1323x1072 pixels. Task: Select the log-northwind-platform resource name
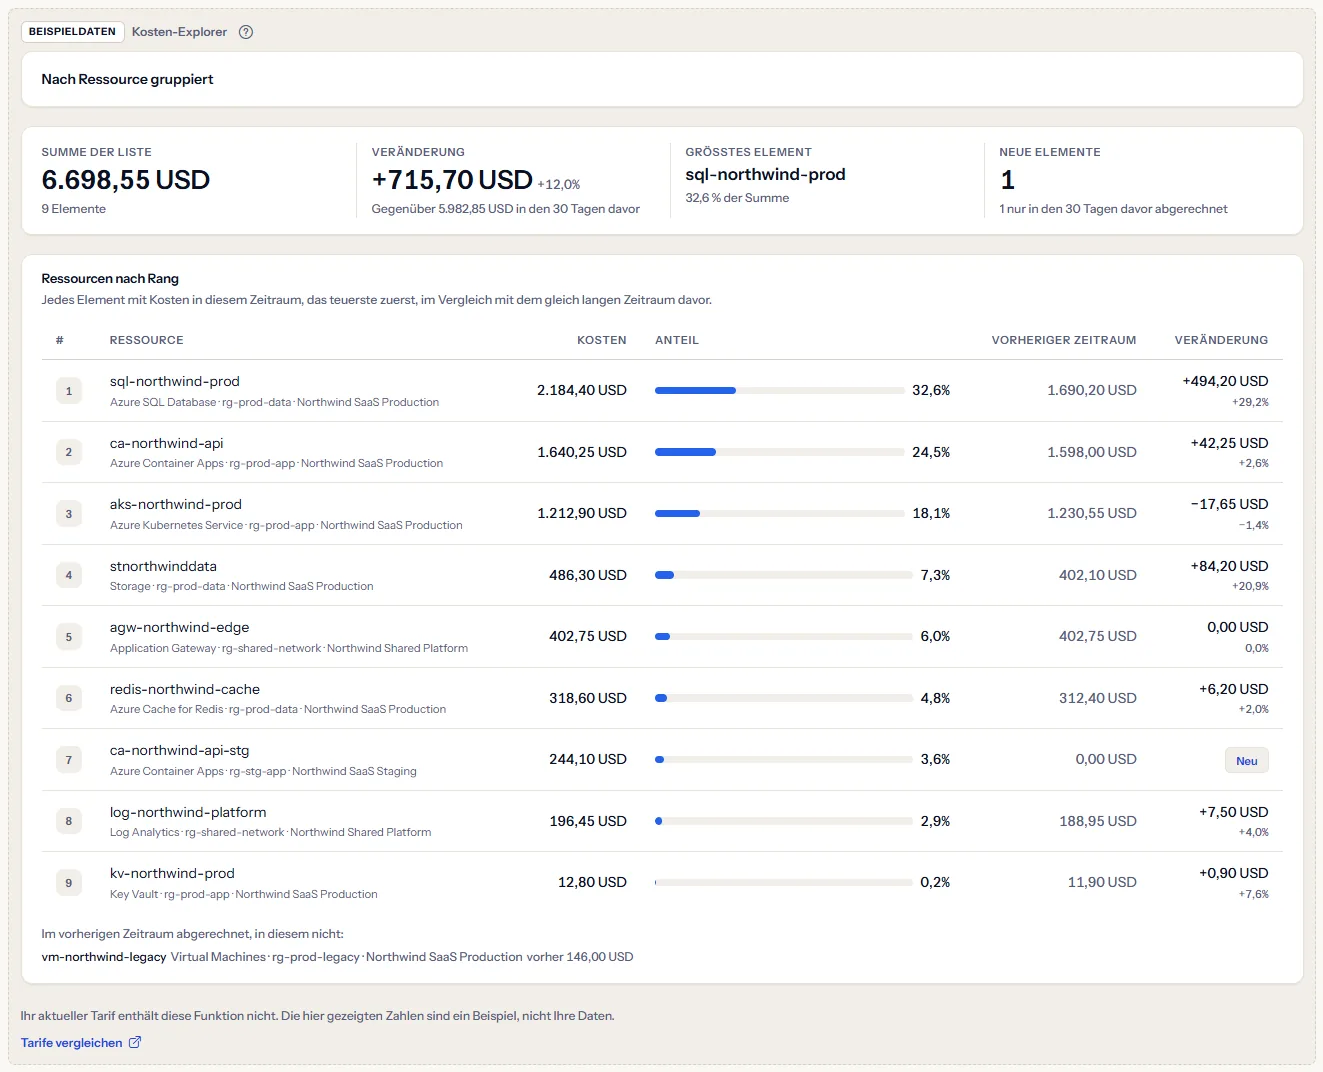tap(188, 812)
